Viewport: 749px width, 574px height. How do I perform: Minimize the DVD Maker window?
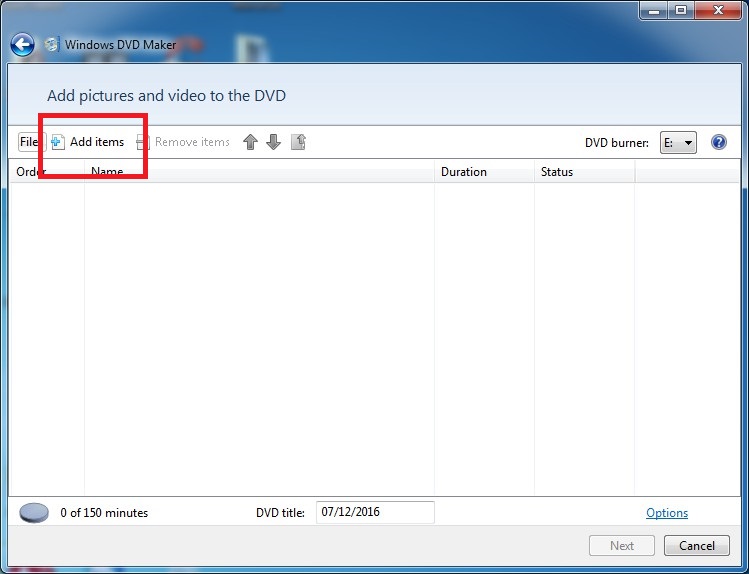click(x=654, y=10)
